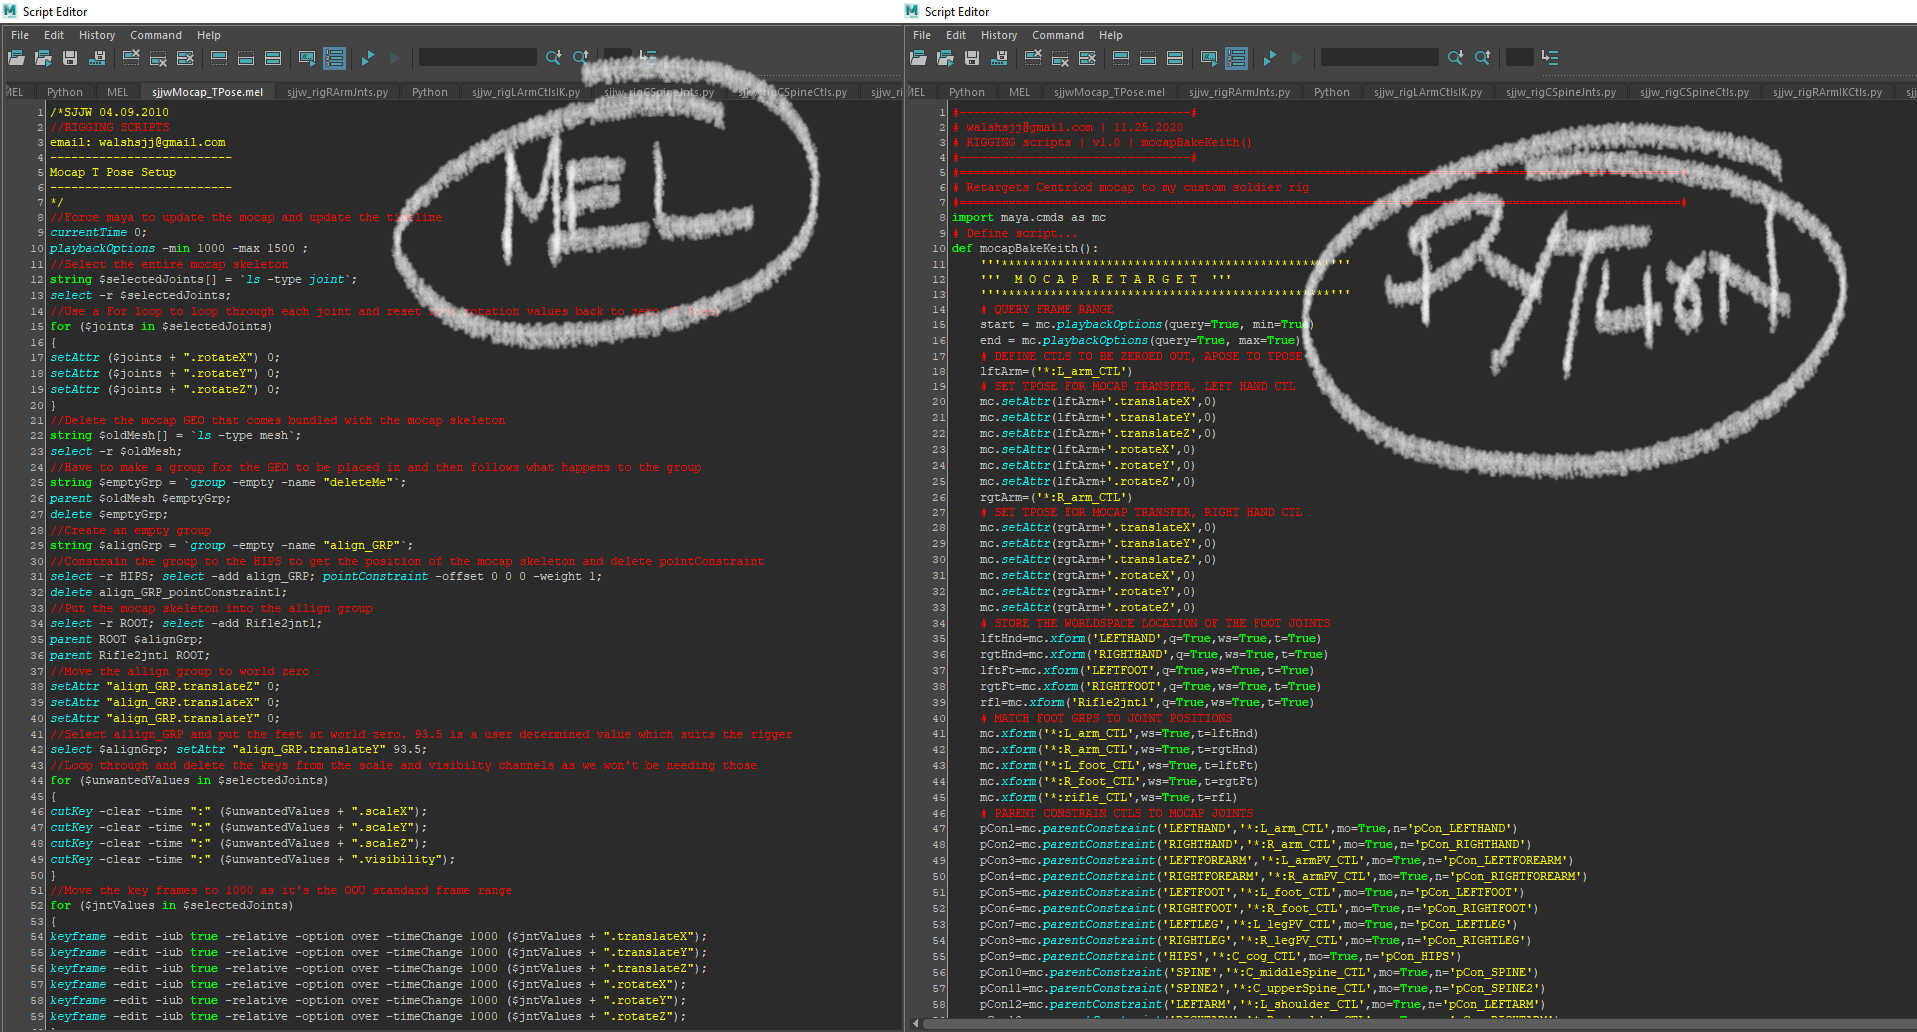This screenshot has width=1917, height=1032.
Task: Open sjjw_rigCSpineCtls.py tab in right editor
Action: point(1694,92)
